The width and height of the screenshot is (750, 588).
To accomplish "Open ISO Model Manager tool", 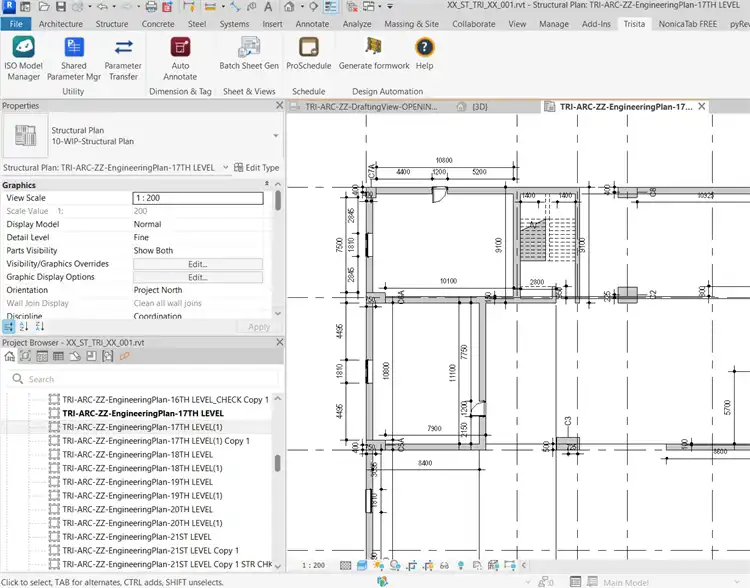I will tap(23, 58).
